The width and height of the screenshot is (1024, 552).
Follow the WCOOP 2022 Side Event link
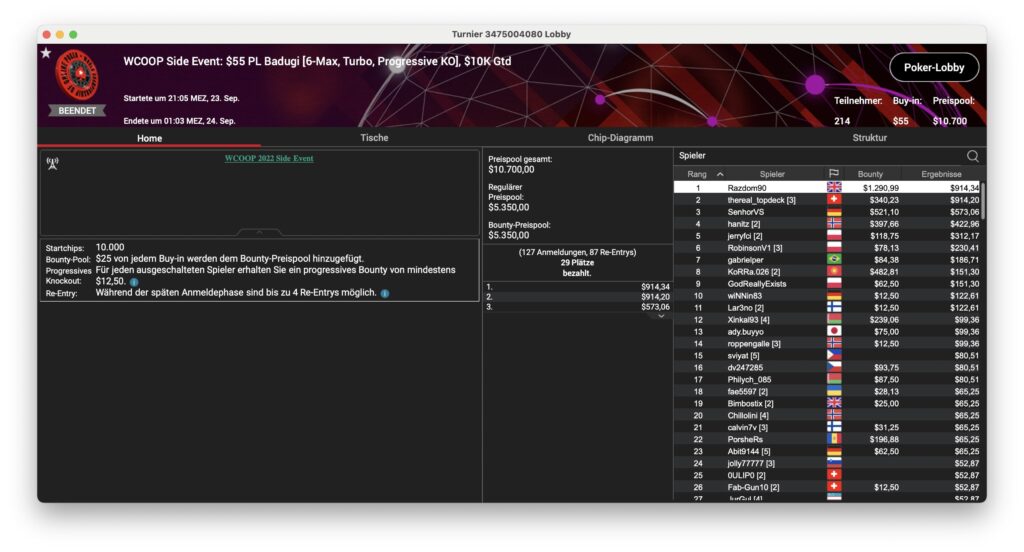tap(268, 158)
